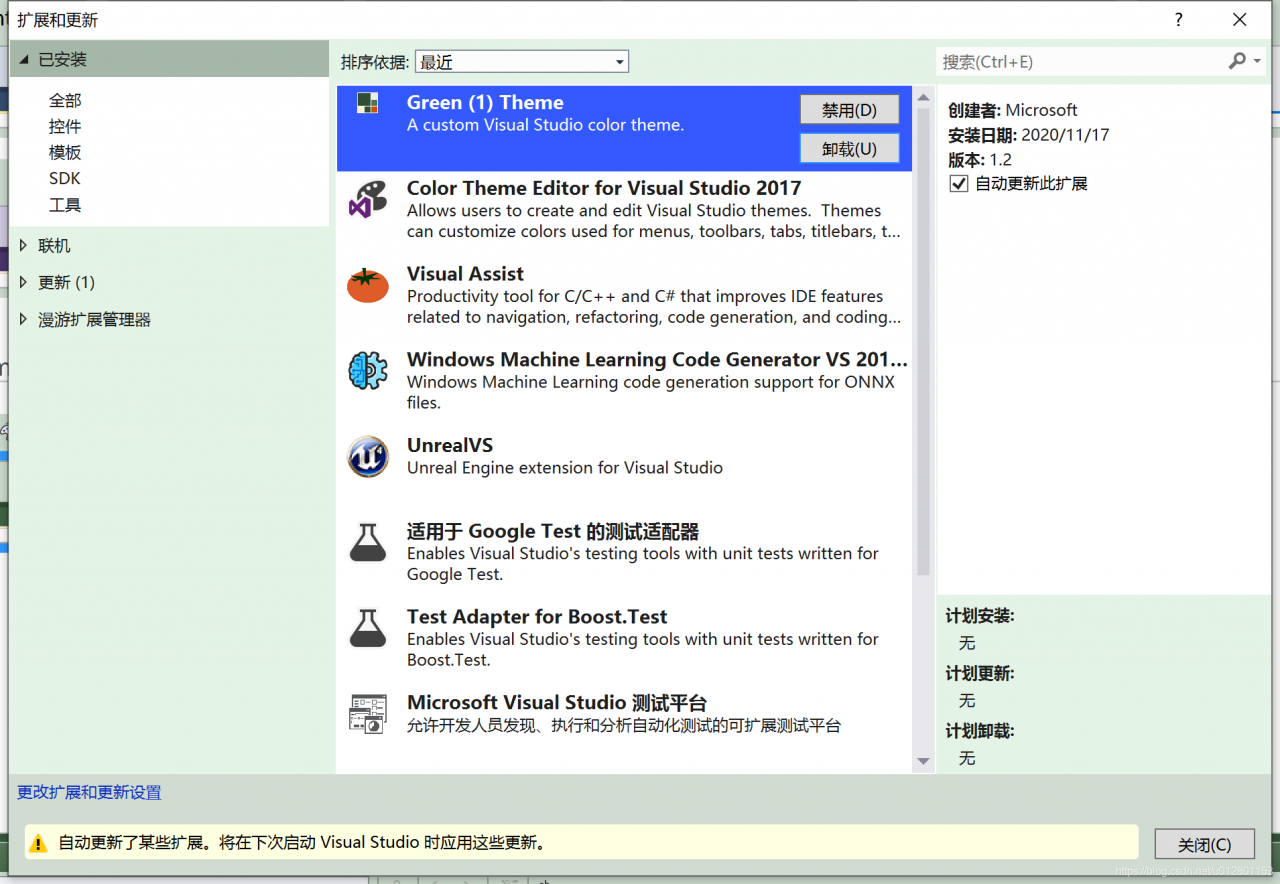
Task: Click the 版本: 1.2 text
Action: (x=980, y=160)
